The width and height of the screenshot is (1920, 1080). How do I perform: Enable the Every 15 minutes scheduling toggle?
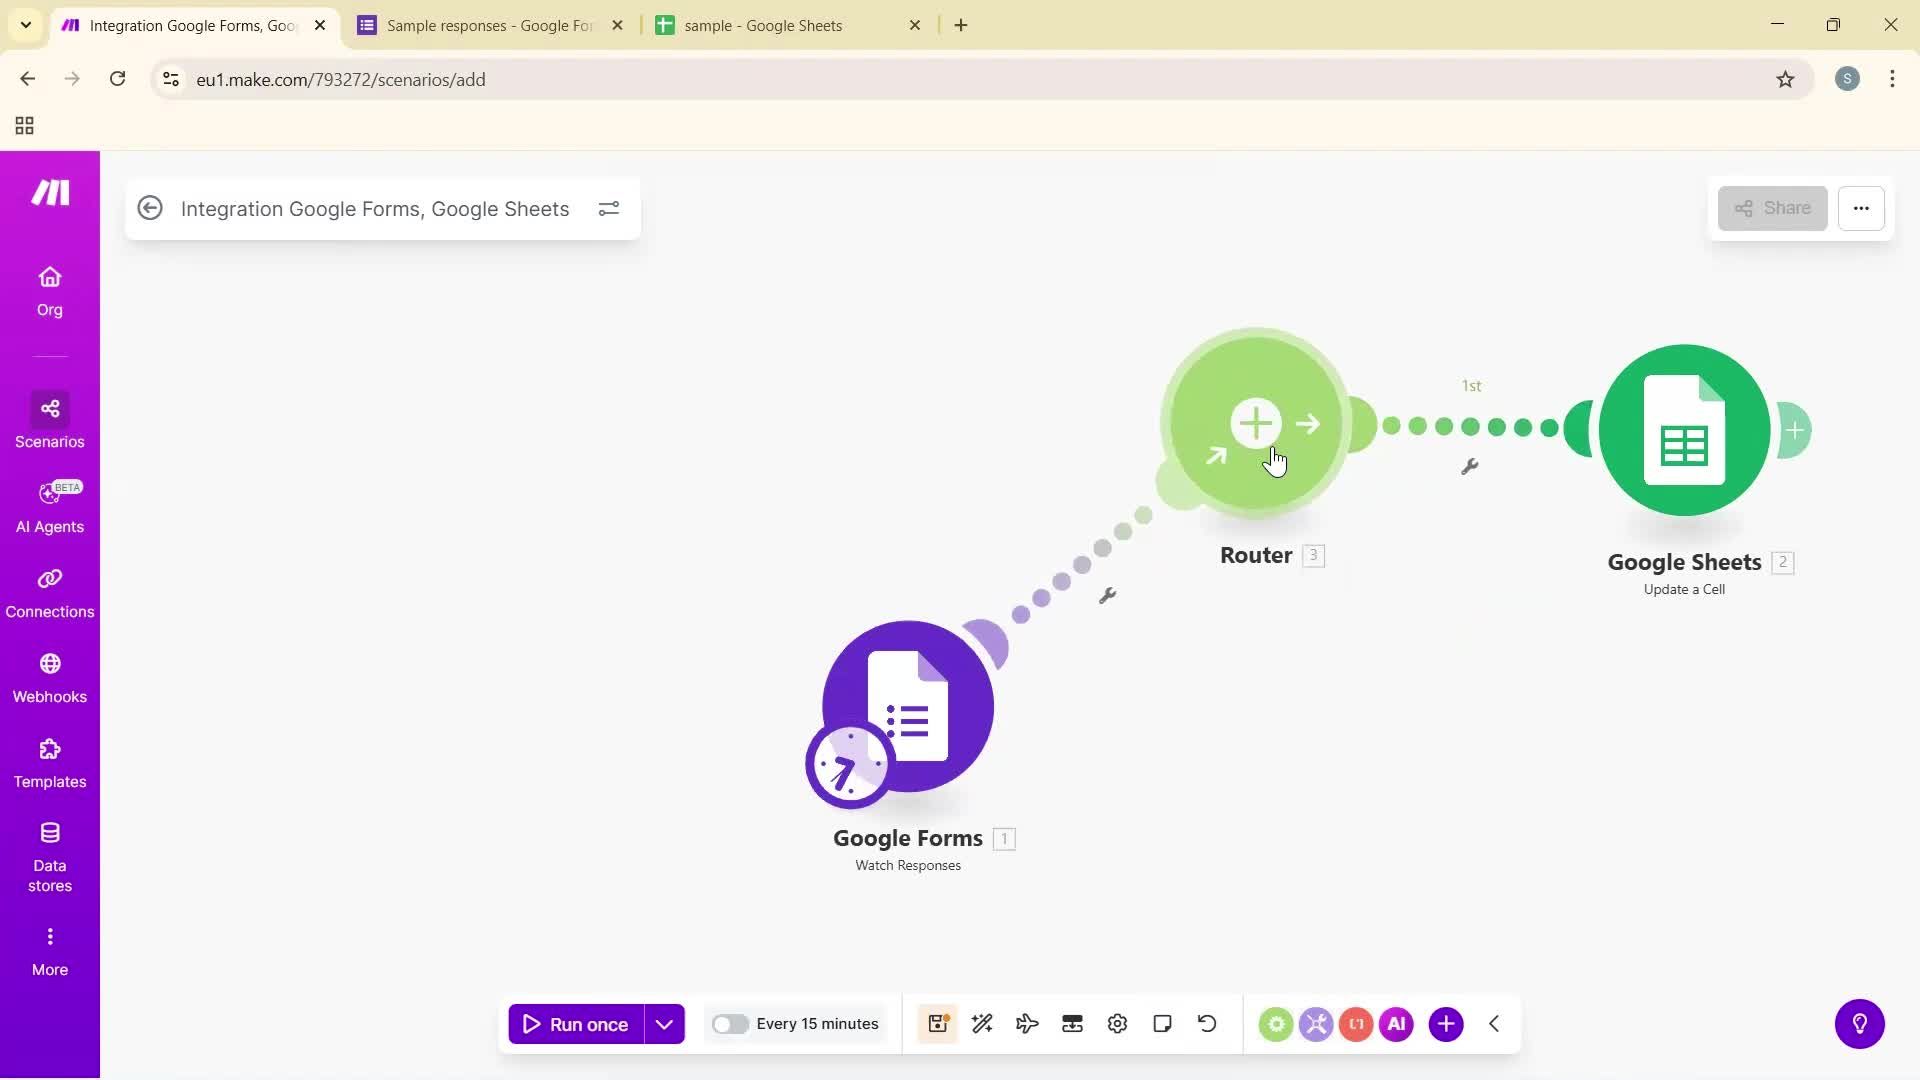point(731,1023)
